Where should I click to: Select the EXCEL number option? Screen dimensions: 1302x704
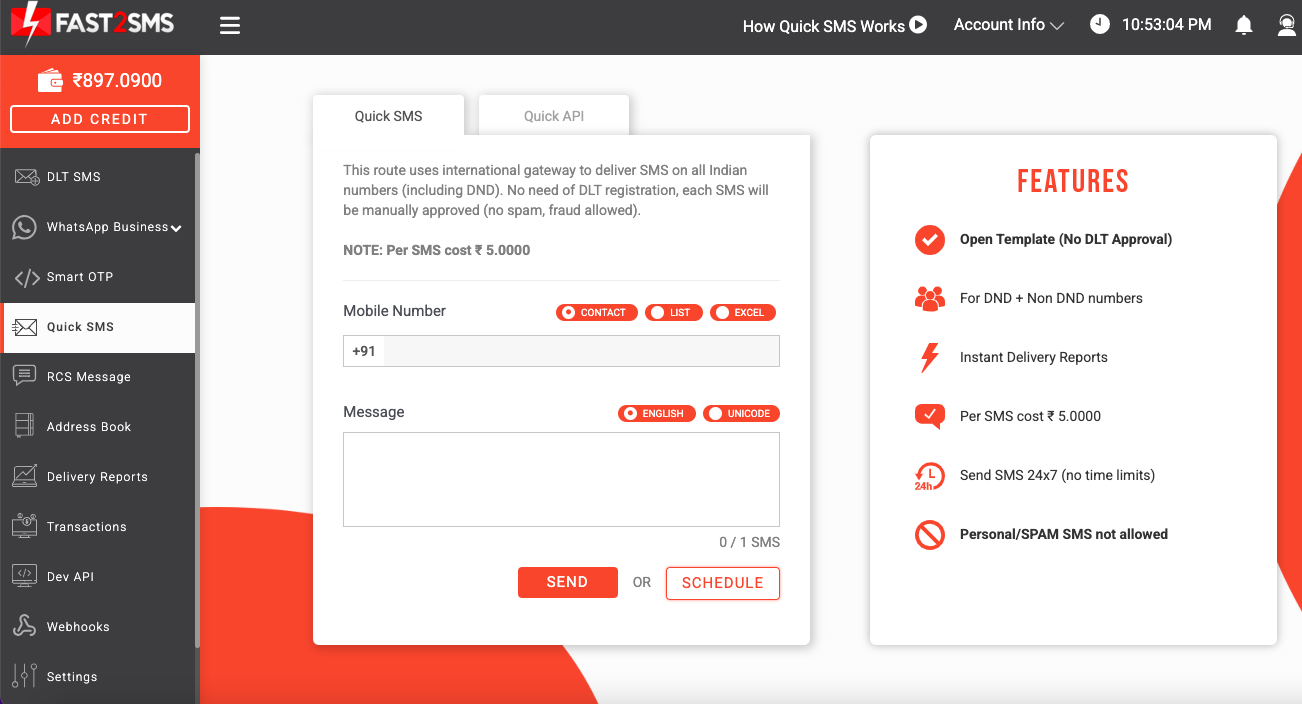coord(743,313)
